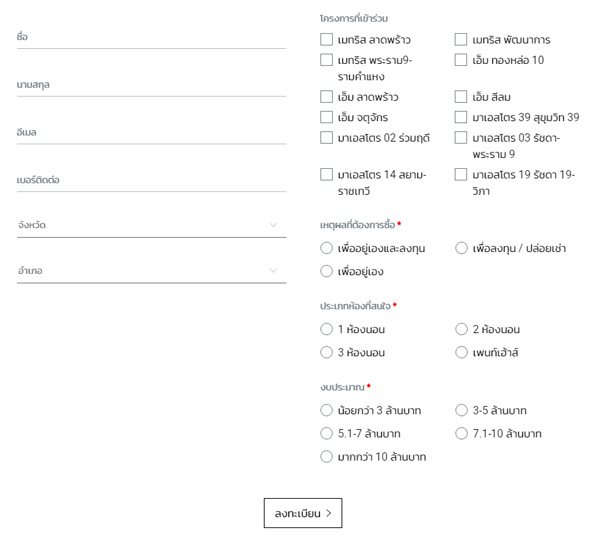Select budget น้อยกว่า 3 ล้านบาท
600x541 pixels.
326,410
